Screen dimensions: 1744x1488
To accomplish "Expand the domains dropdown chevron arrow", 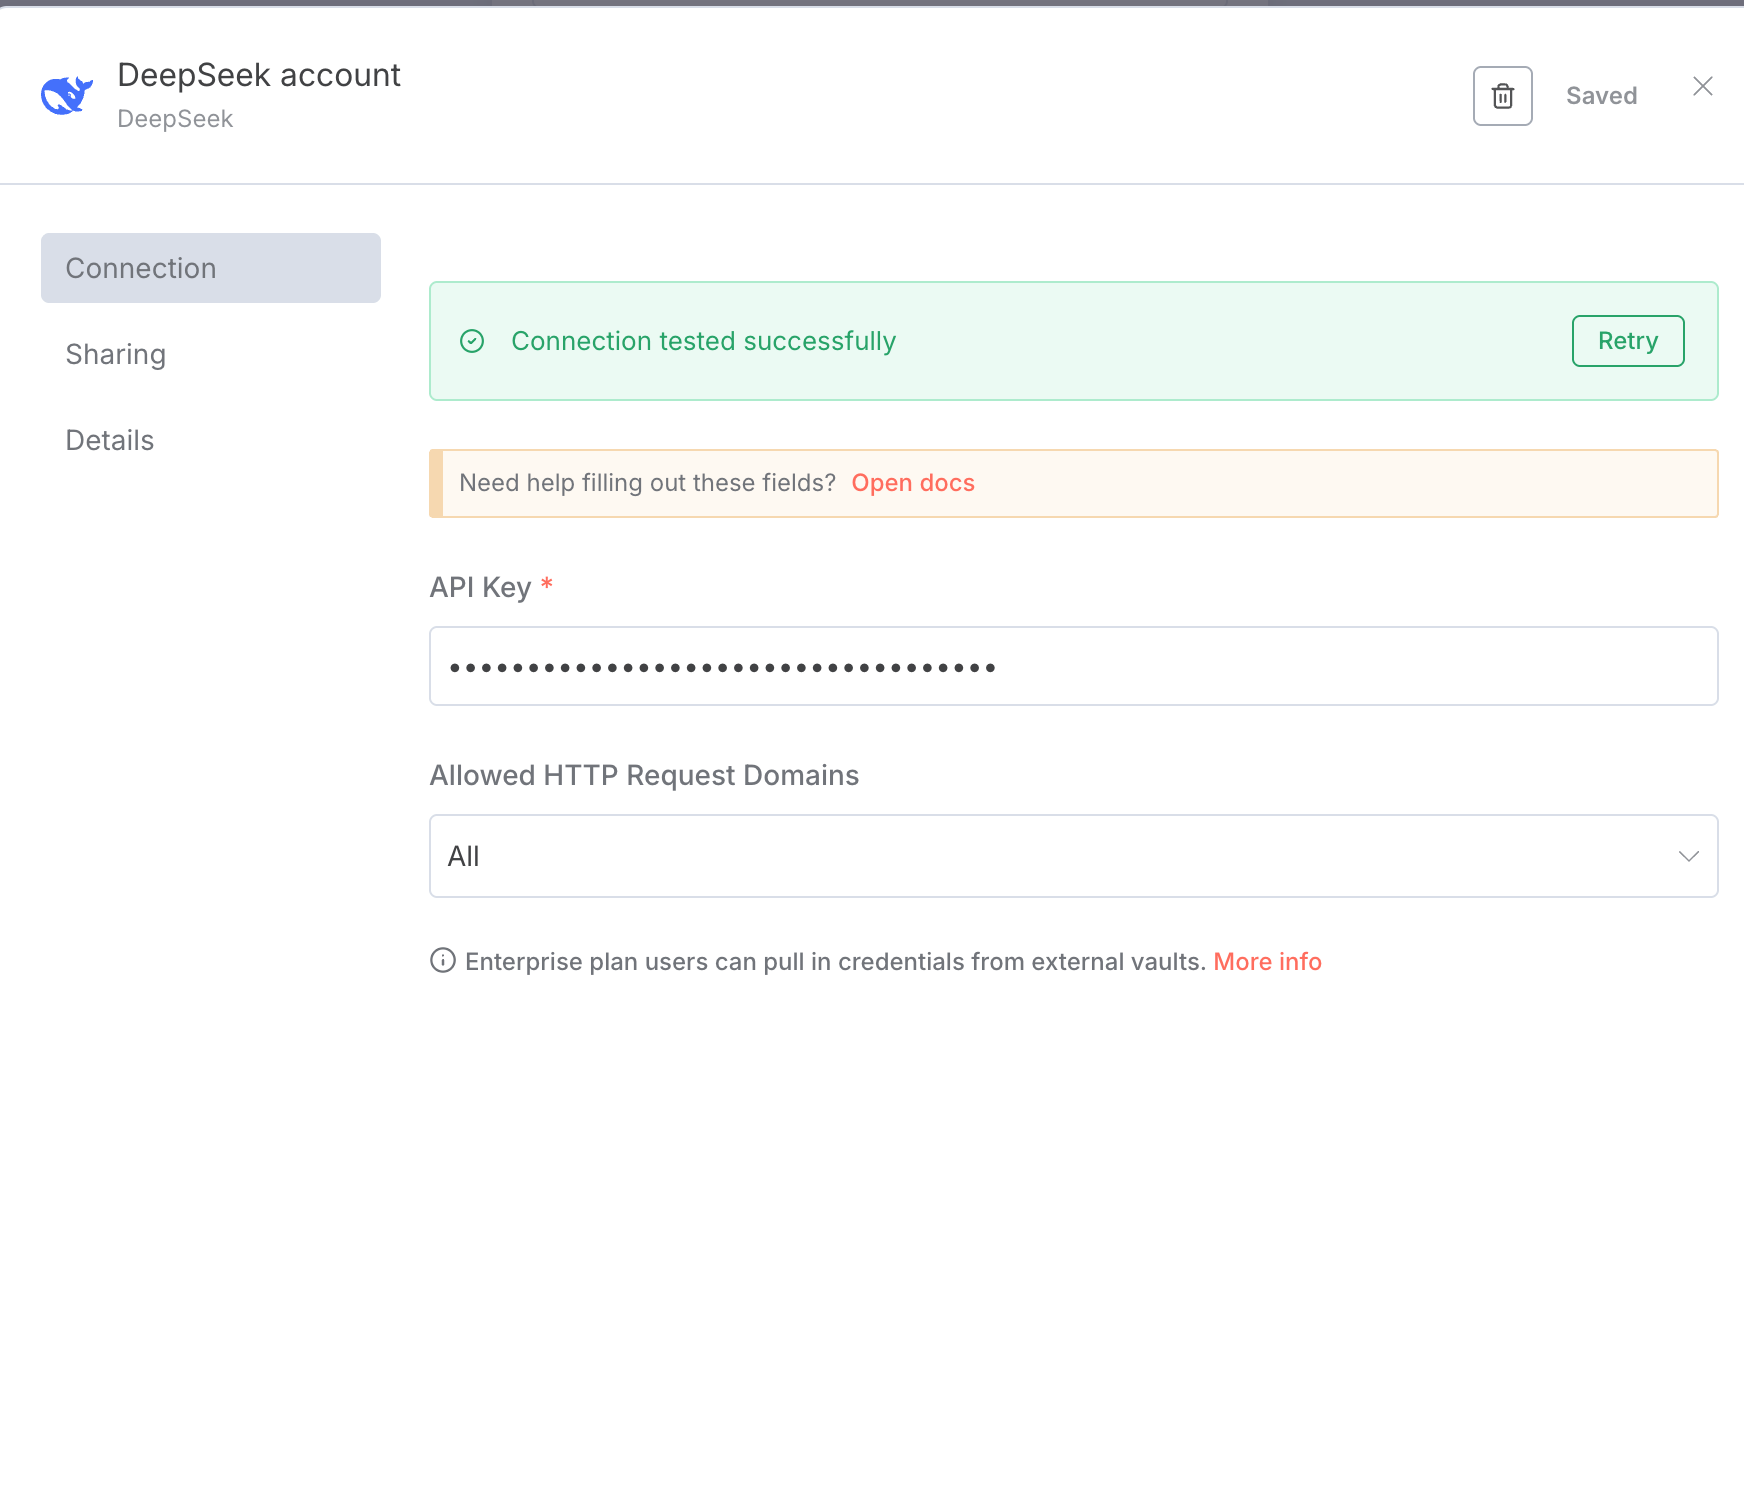I will click(x=1688, y=857).
